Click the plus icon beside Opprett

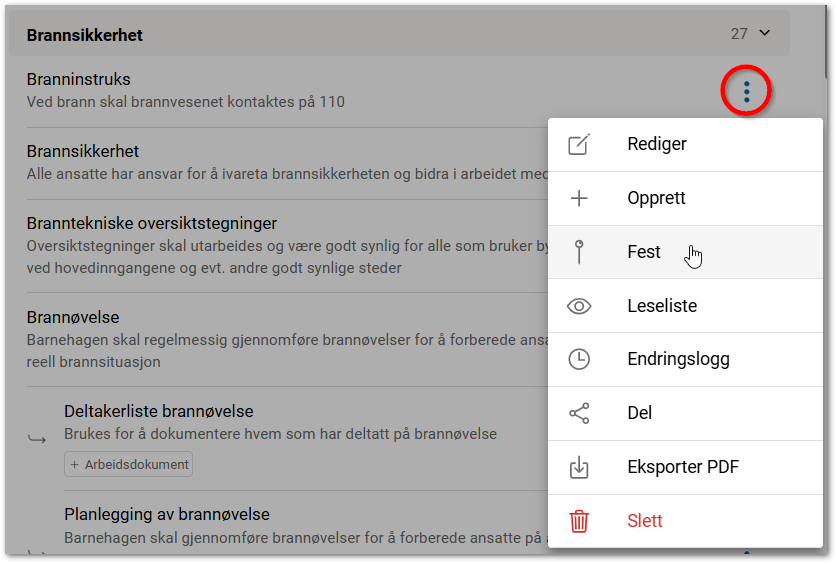pyautogui.click(x=579, y=198)
